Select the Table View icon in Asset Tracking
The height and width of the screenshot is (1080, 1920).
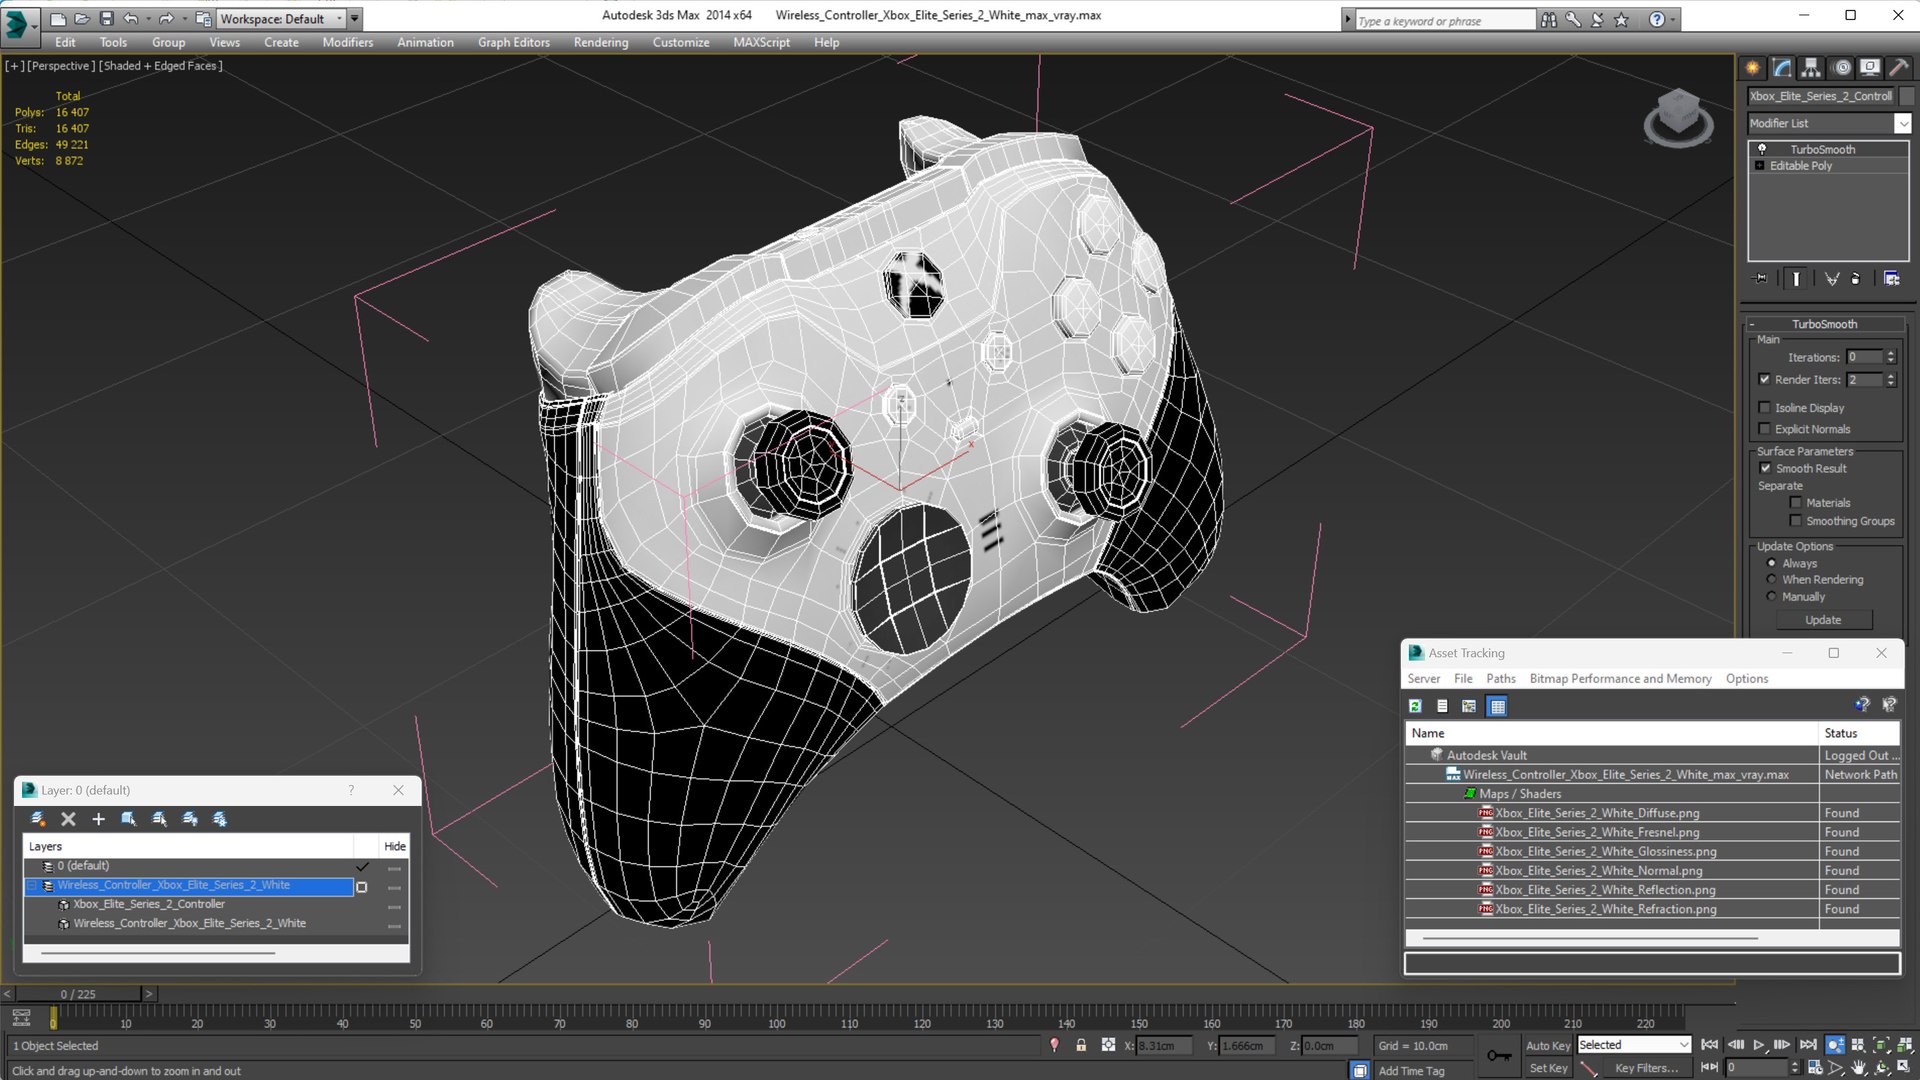pos(1497,706)
